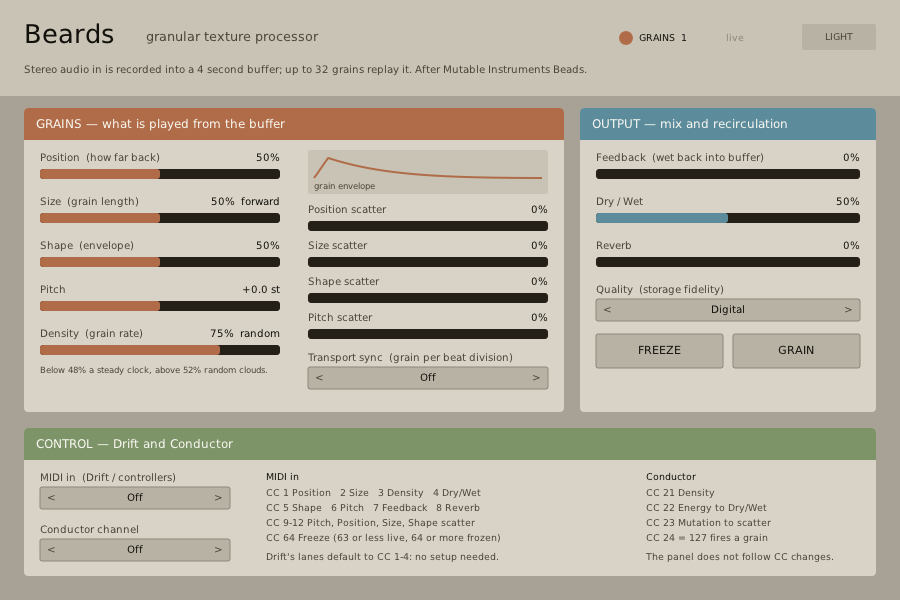Step Quality to the next mode
The width and height of the screenshot is (900, 600).
click(x=848, y=309)
